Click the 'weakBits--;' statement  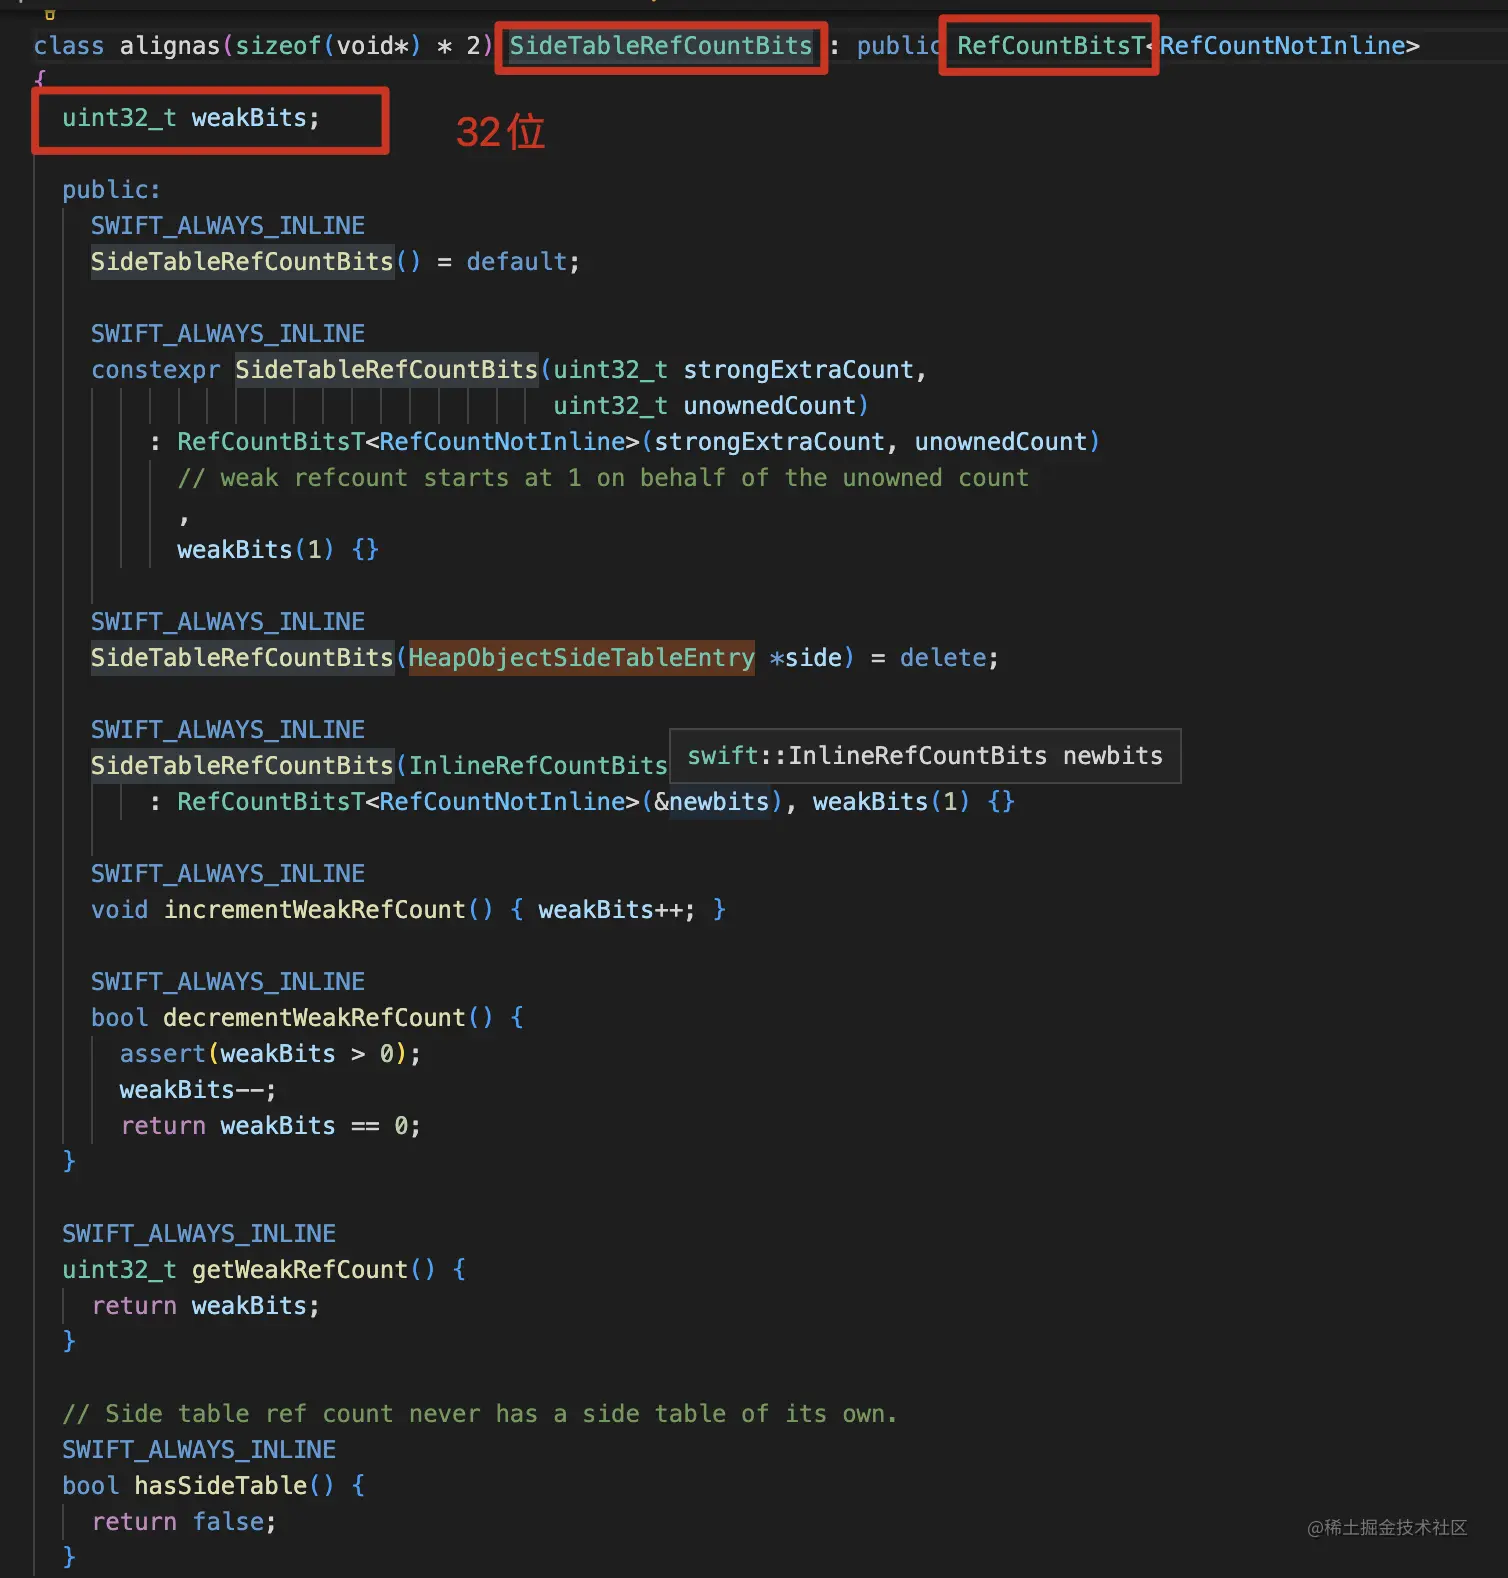(x=198, y=1090)
